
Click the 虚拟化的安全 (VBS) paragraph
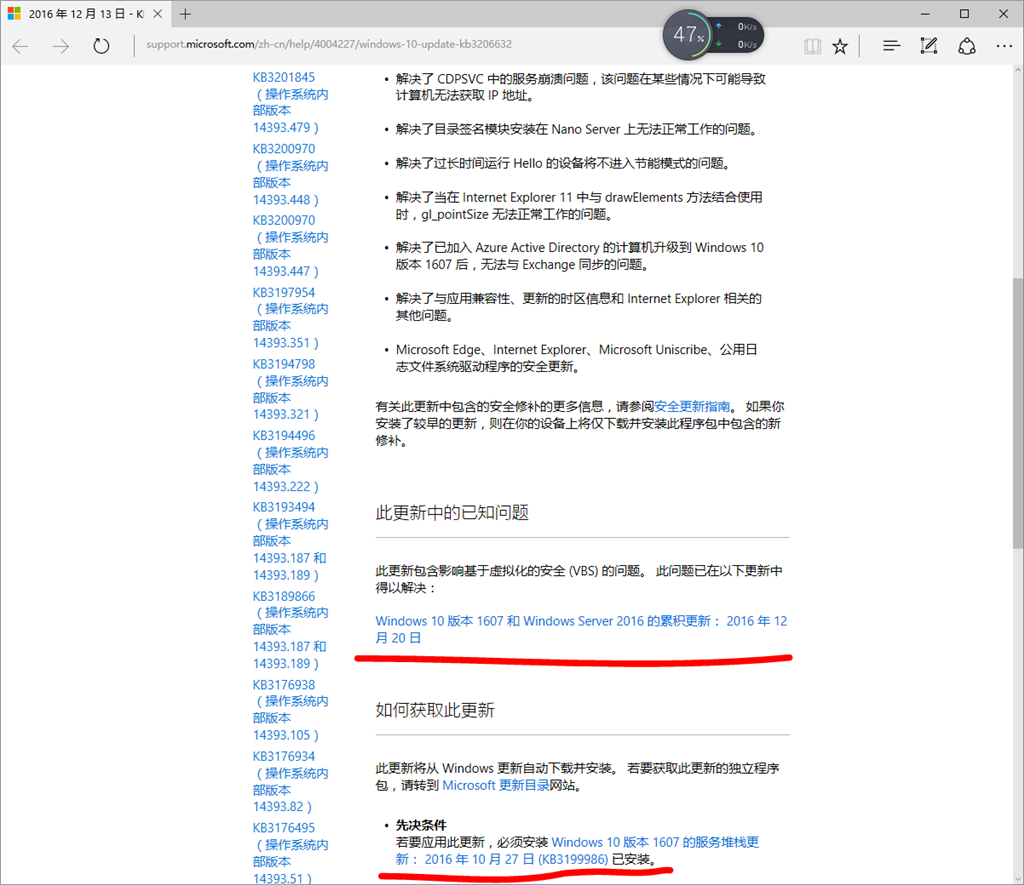point(579,579)
